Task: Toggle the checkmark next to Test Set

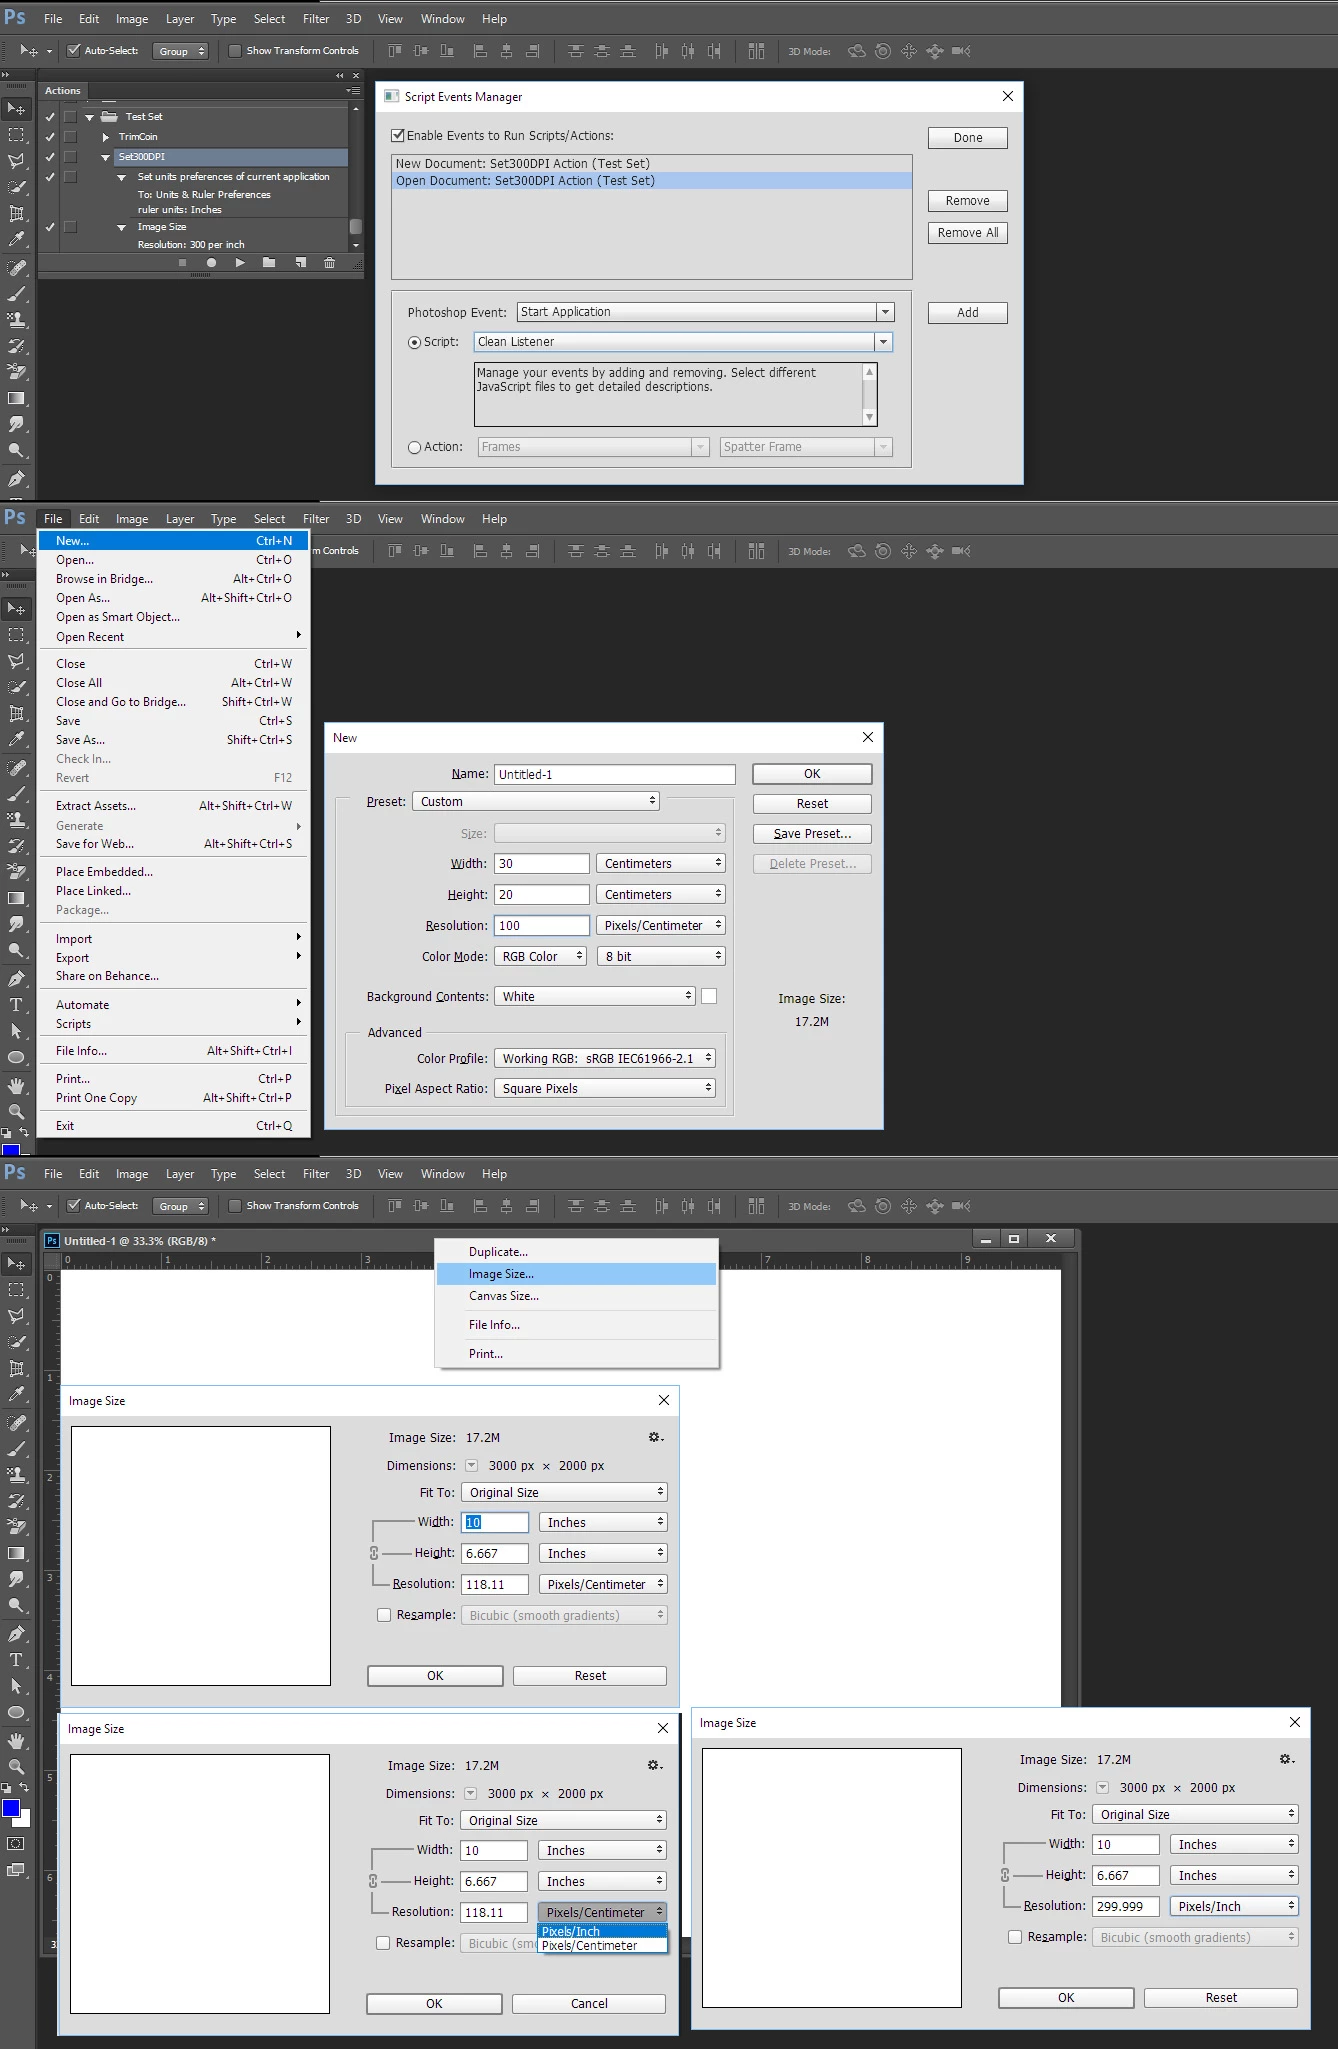Action: coord(49,117)
